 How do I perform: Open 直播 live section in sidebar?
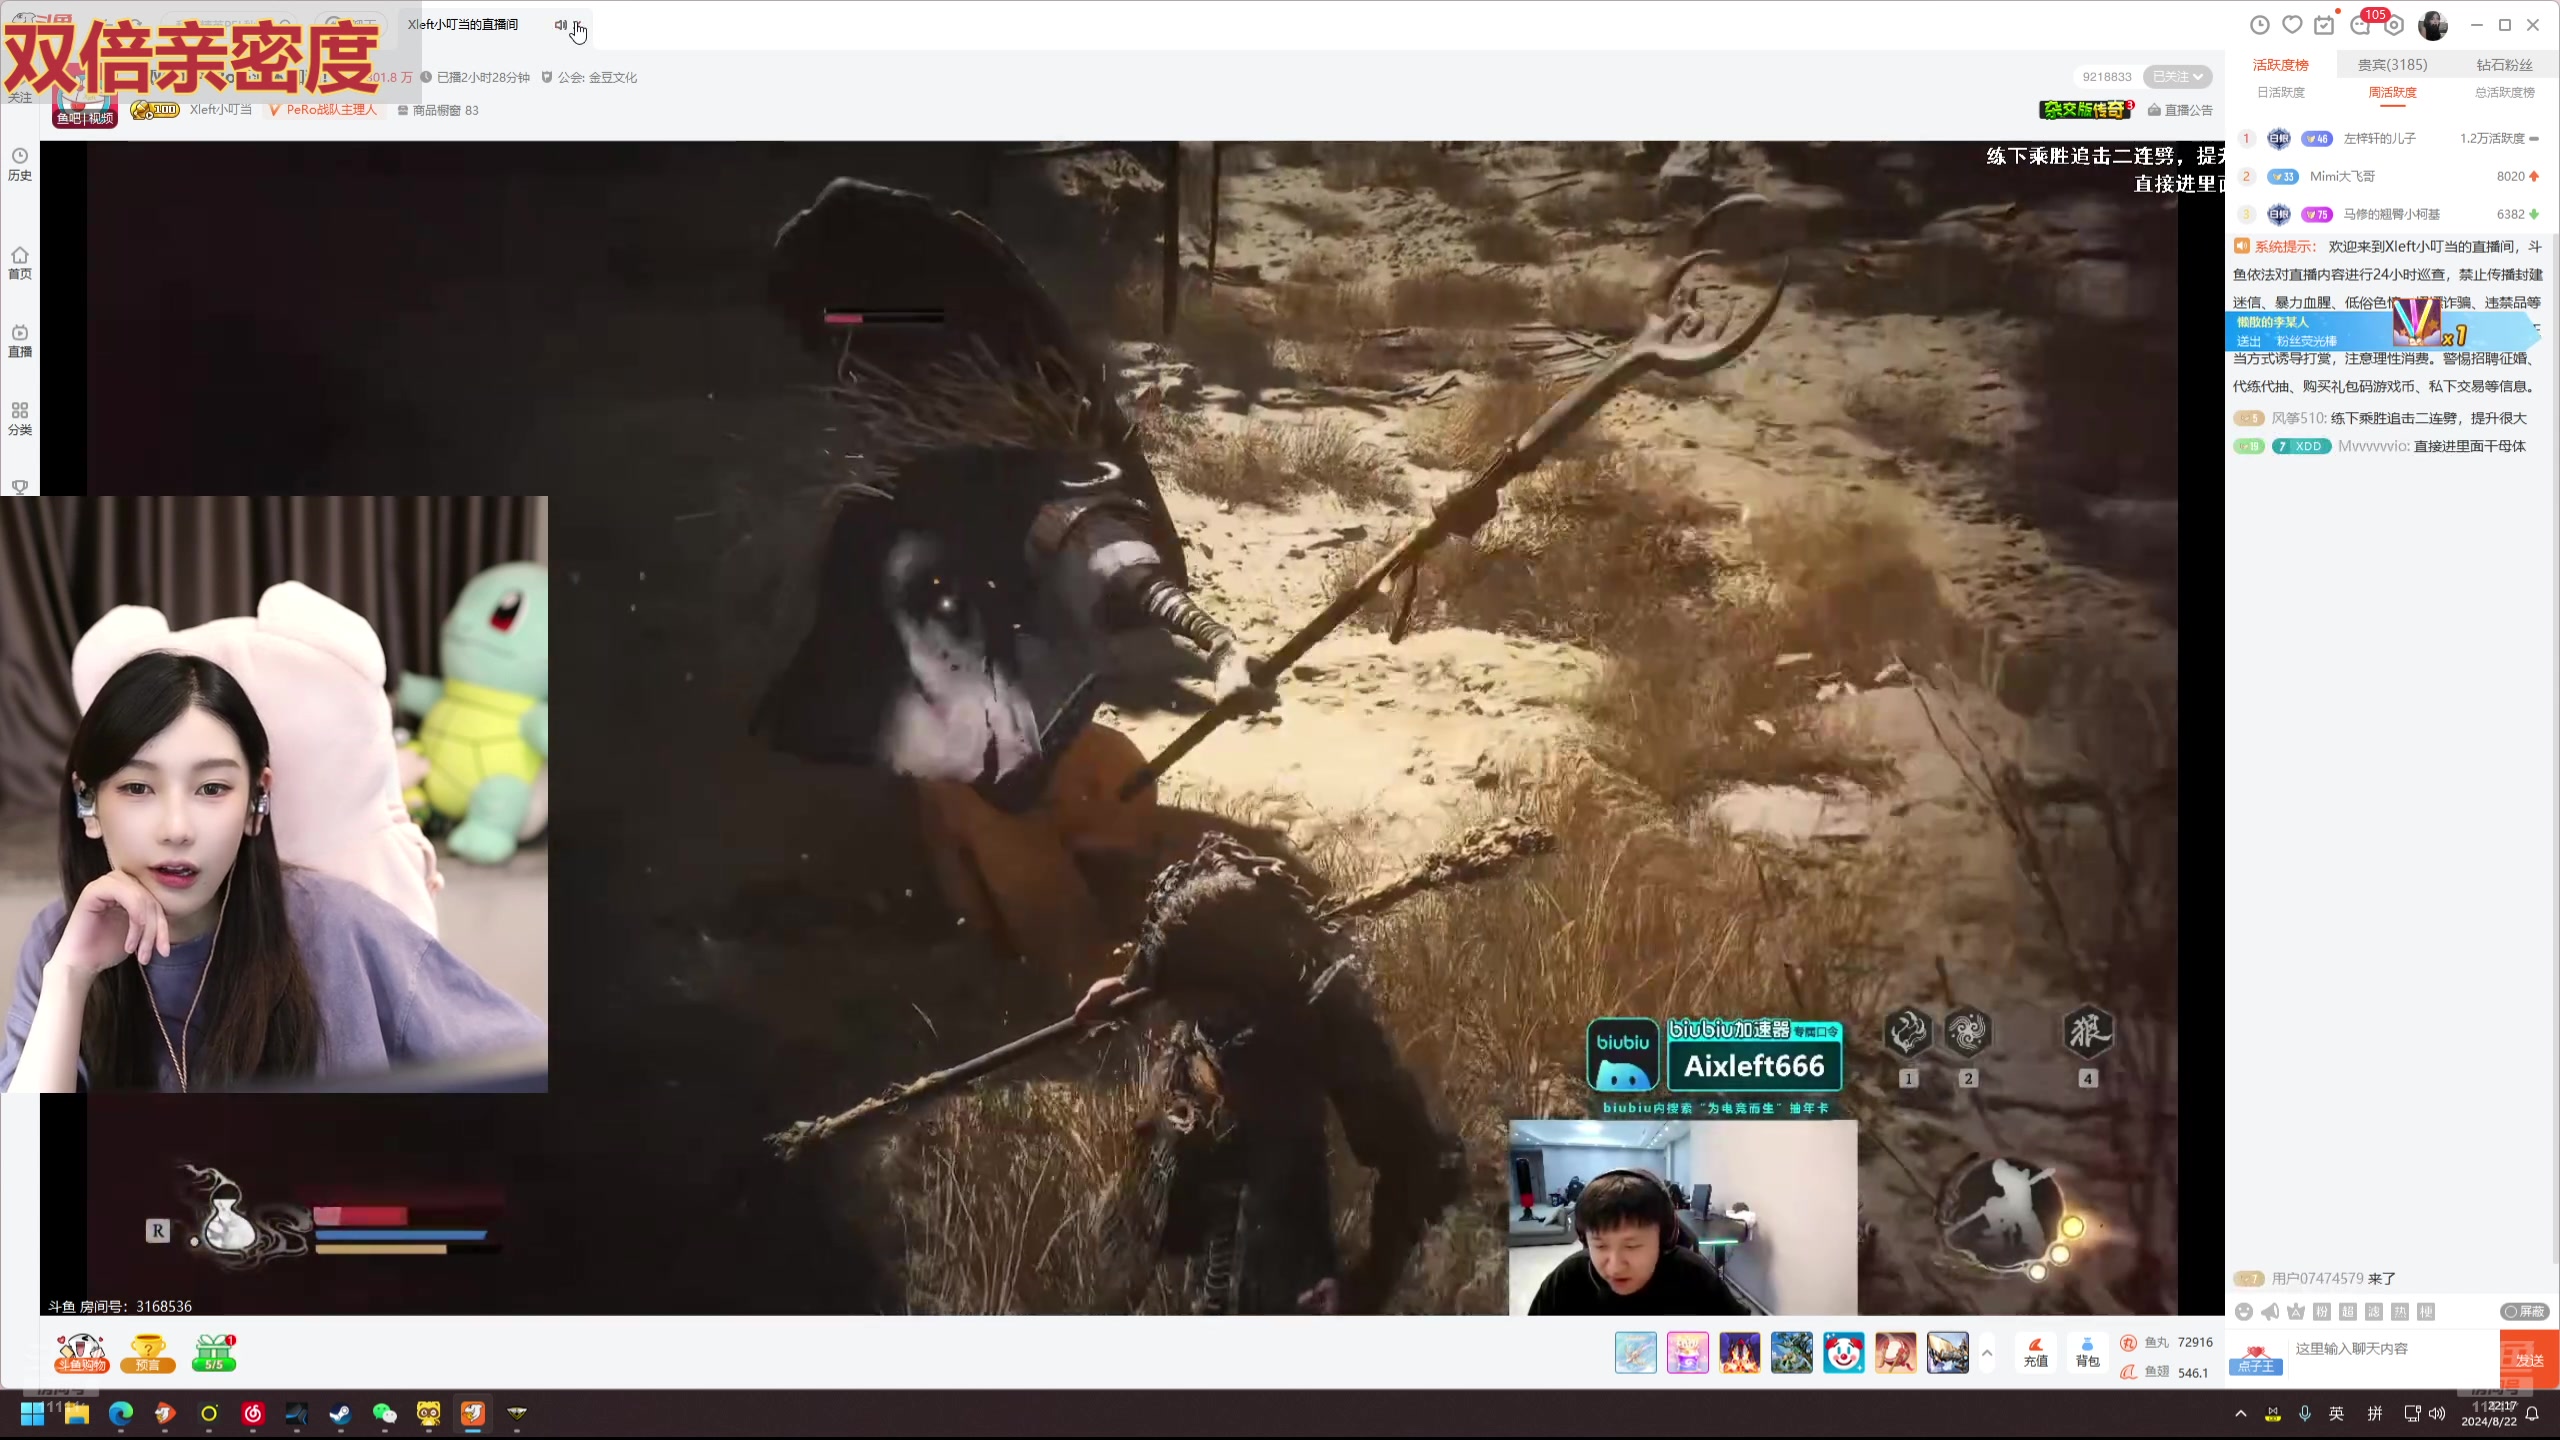(x=20, y=341)
